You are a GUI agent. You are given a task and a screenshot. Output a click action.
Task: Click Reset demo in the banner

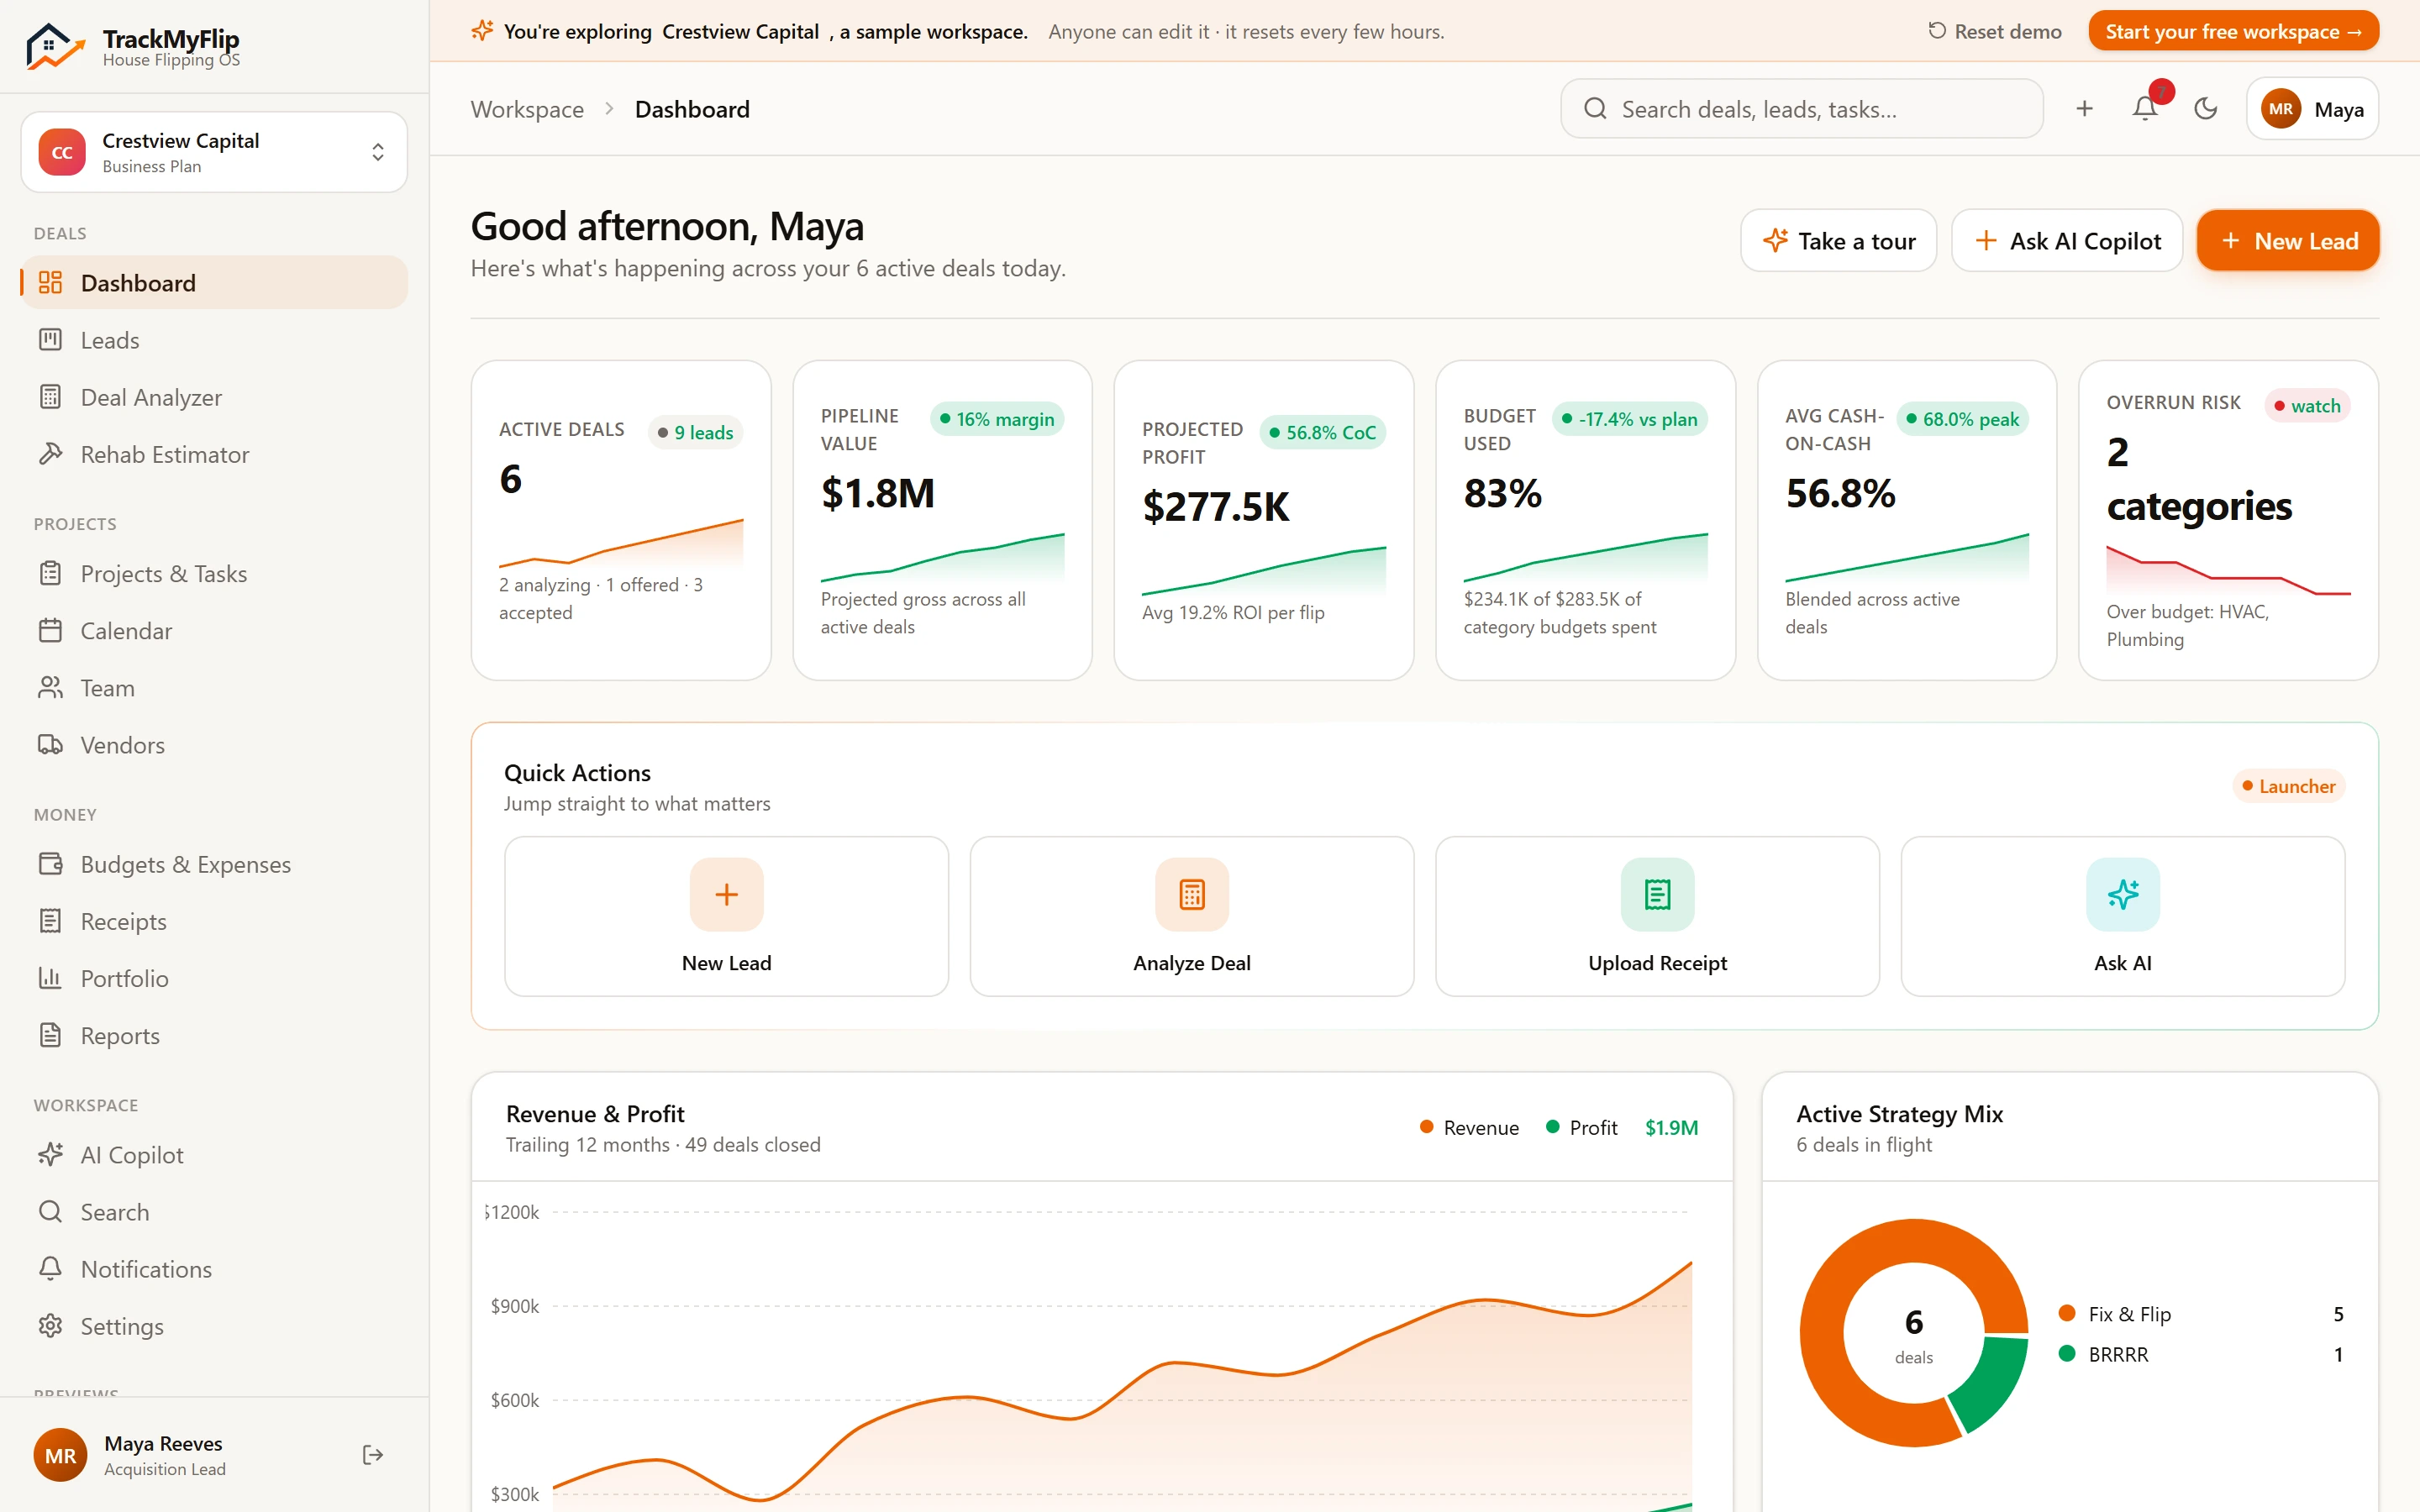(1994, 31)
